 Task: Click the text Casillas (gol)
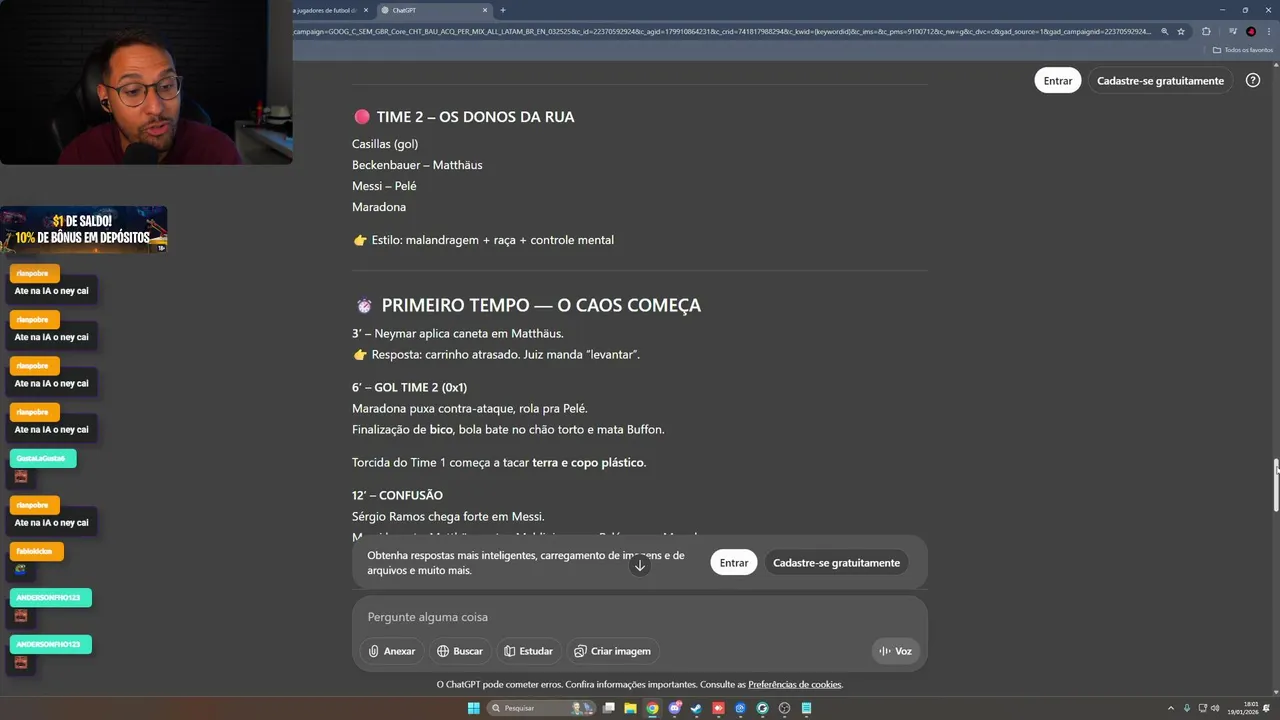pos(385,144)
